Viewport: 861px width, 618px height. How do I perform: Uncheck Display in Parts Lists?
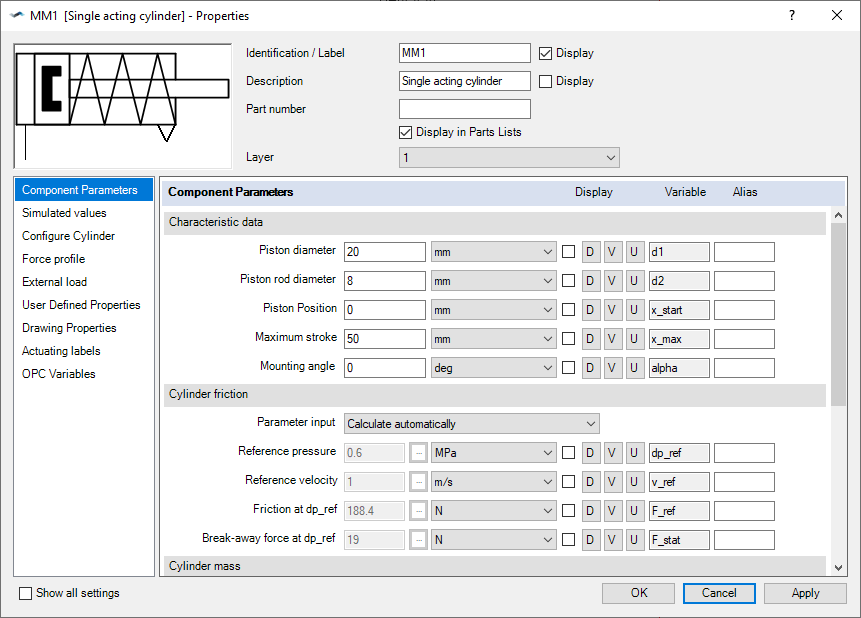coord(406,131)
